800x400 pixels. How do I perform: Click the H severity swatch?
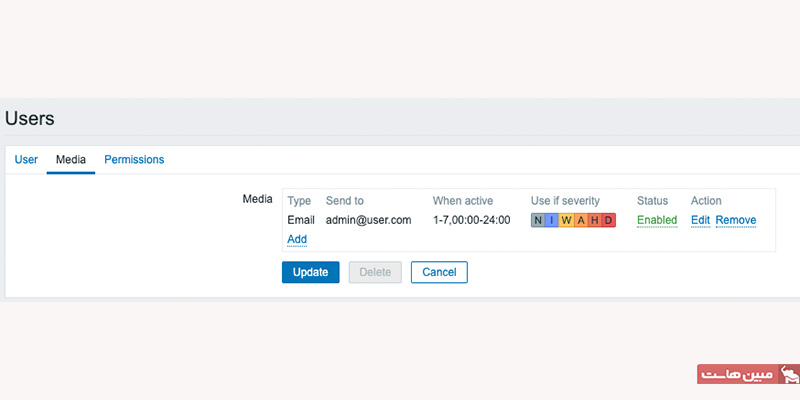click(594, 220)
